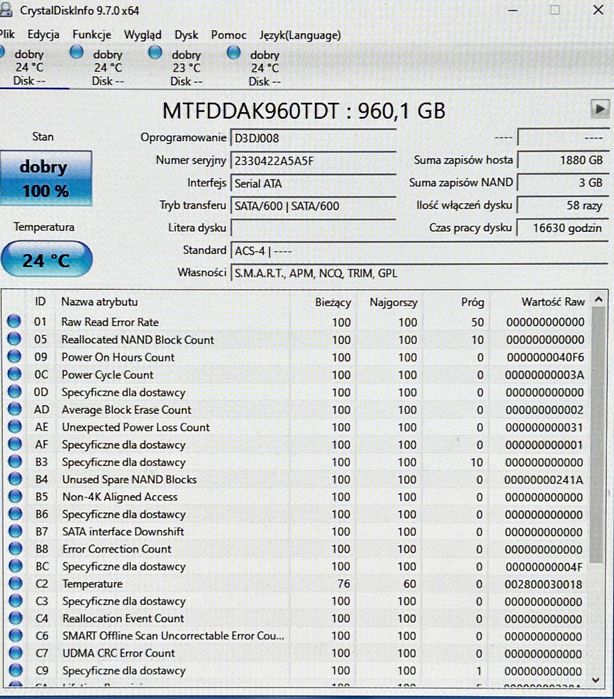Click the Bieżący column header
Viewport: 614px width, 699px height.
tap(333, 302)
